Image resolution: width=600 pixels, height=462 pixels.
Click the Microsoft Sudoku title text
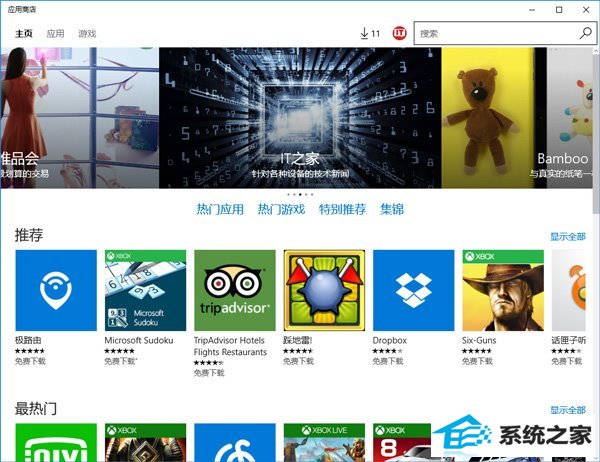pyautogui.click(x=139, y=340)
